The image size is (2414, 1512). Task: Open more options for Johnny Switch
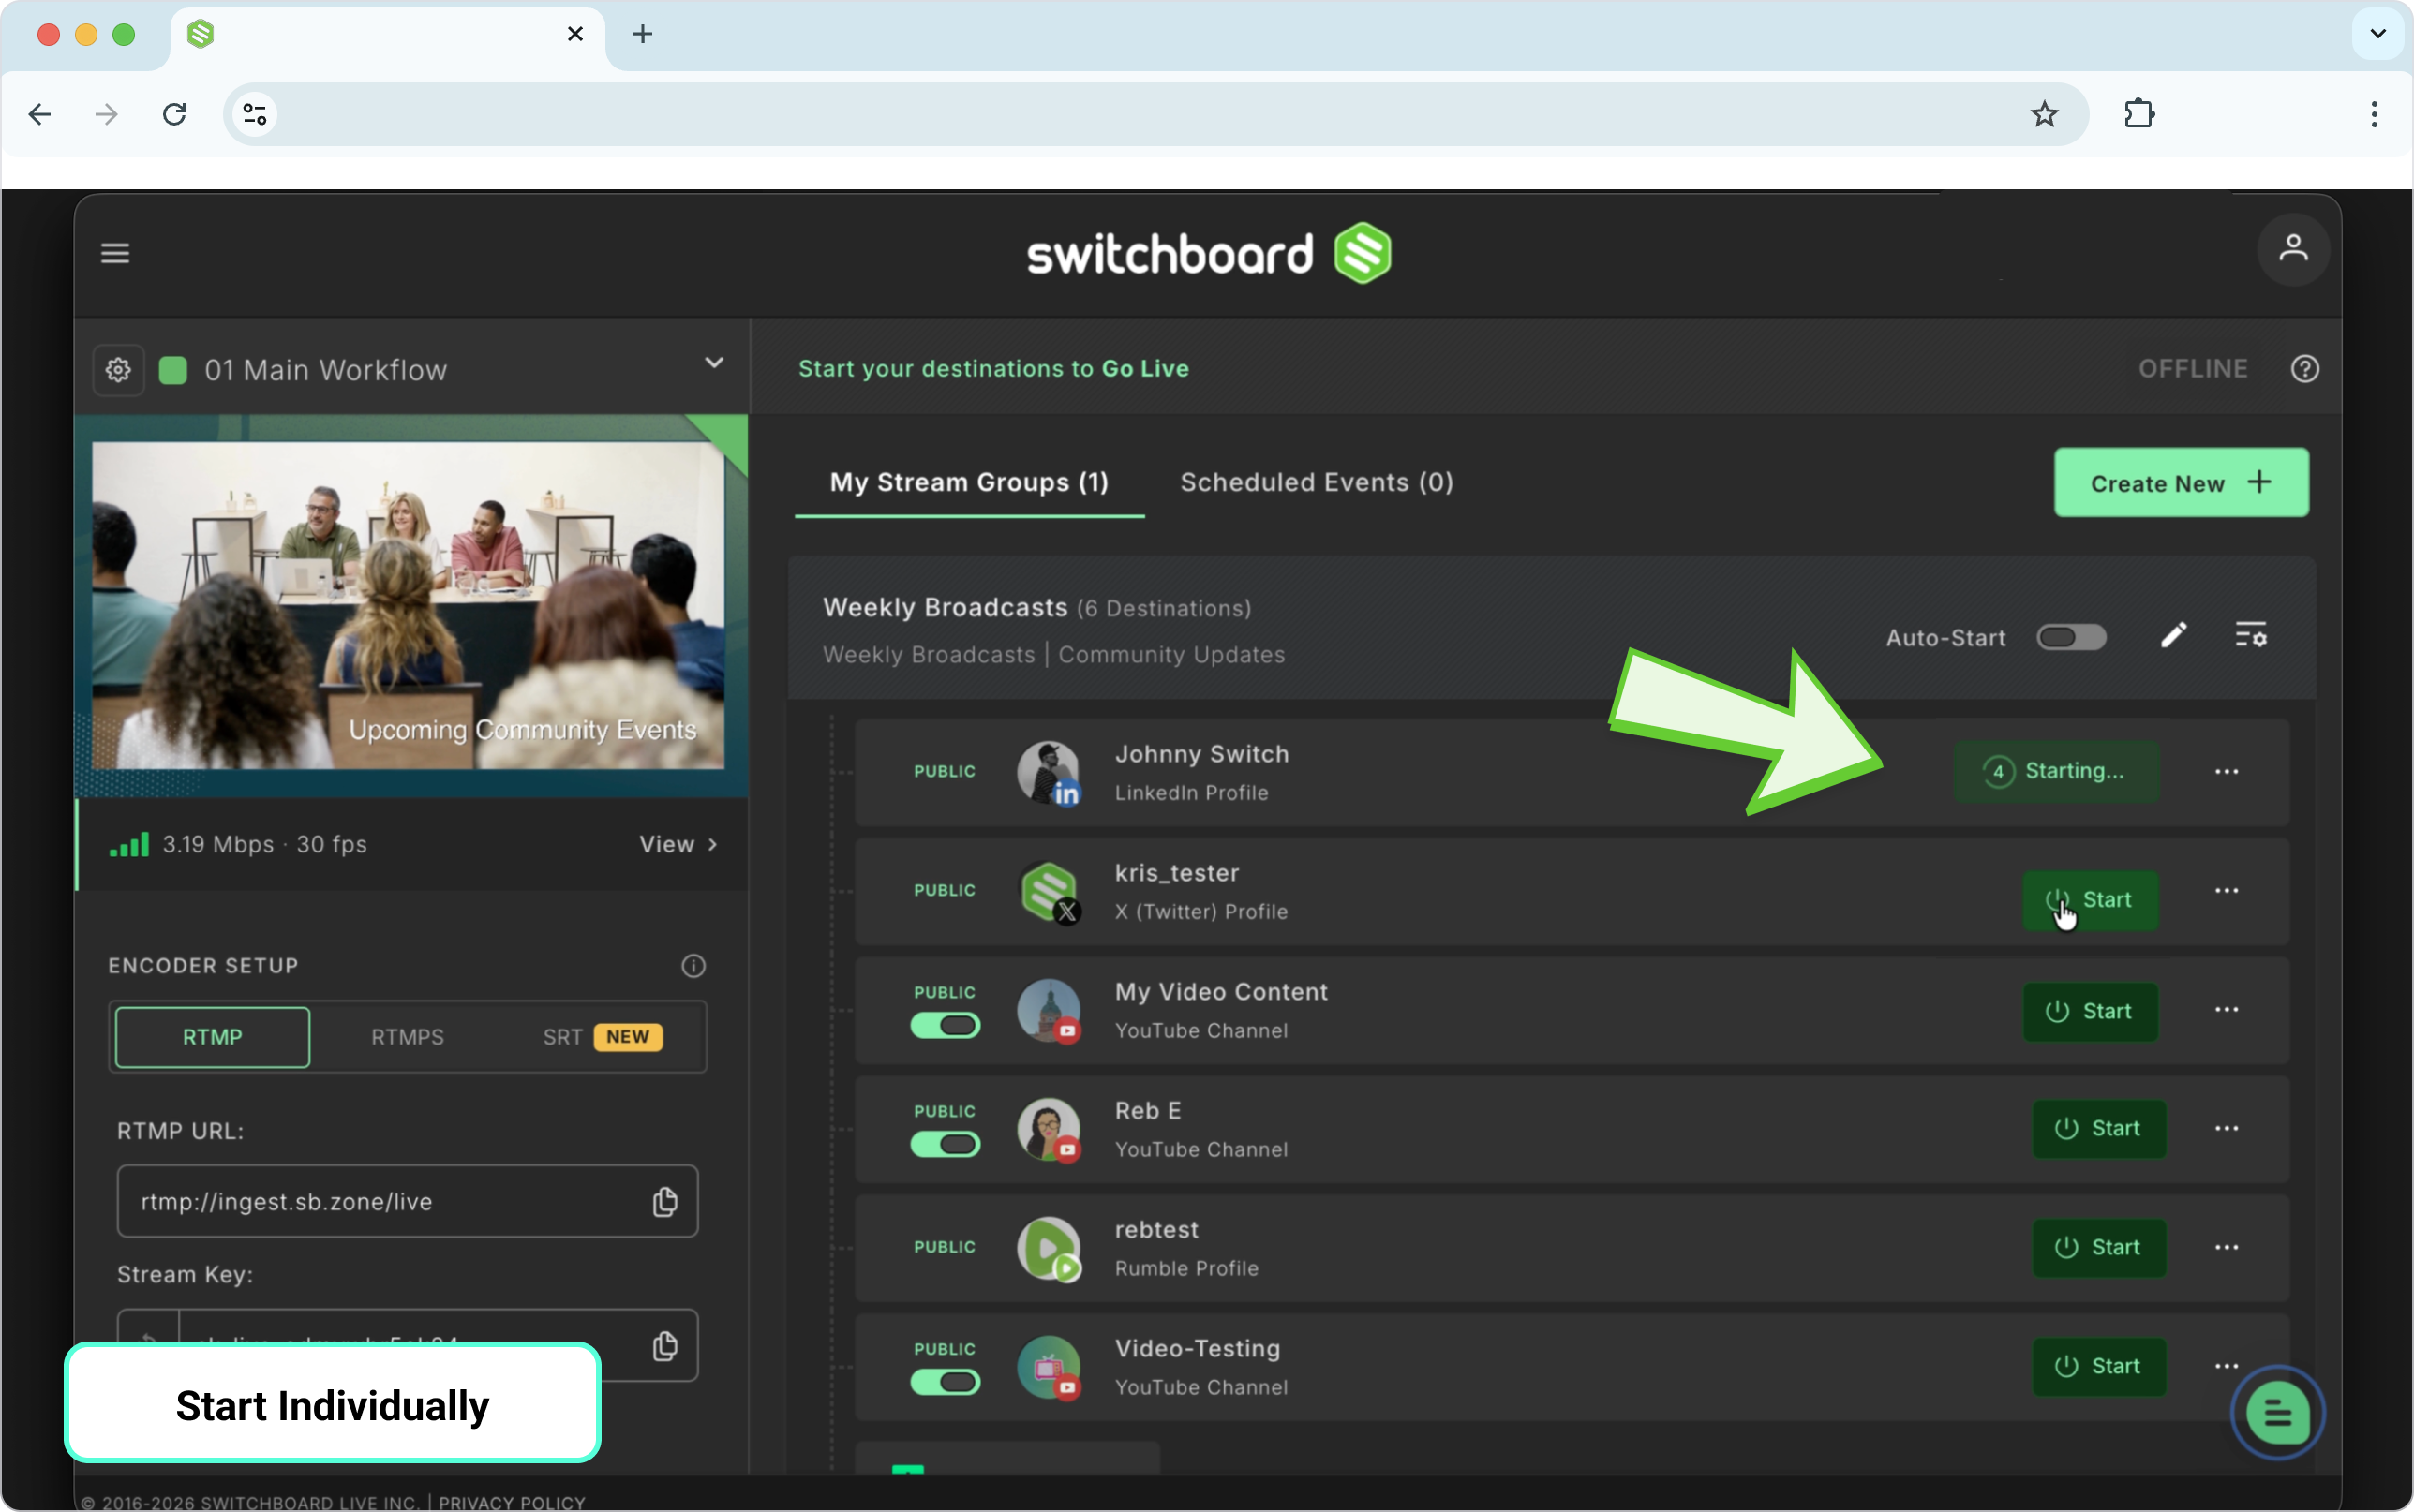click(x=2226, y=771)
